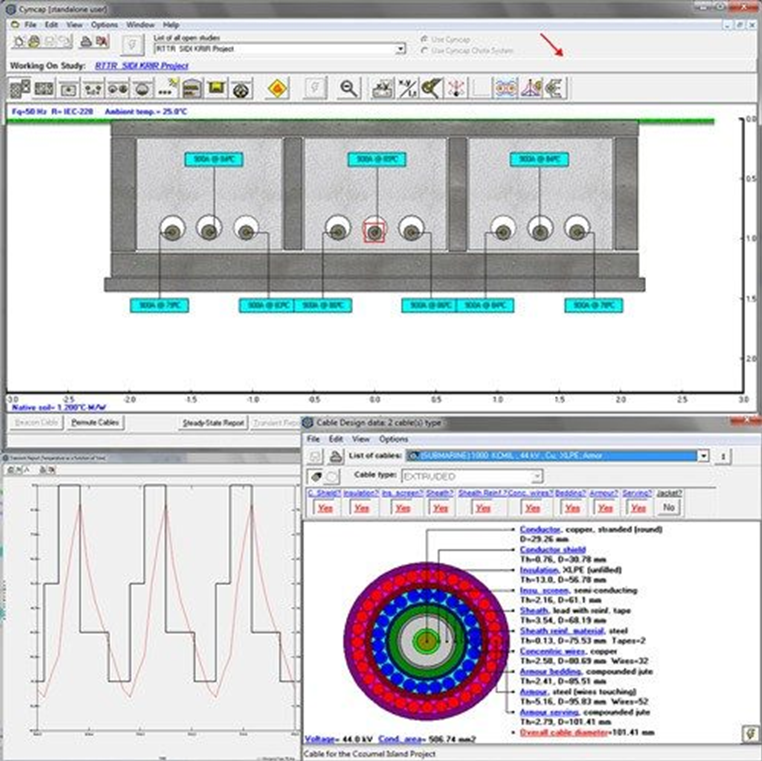Click the Conductor link in cable layer list
The width and height of the screenshot is (762, 761).
pyautogui.click(x=541, y=529)
